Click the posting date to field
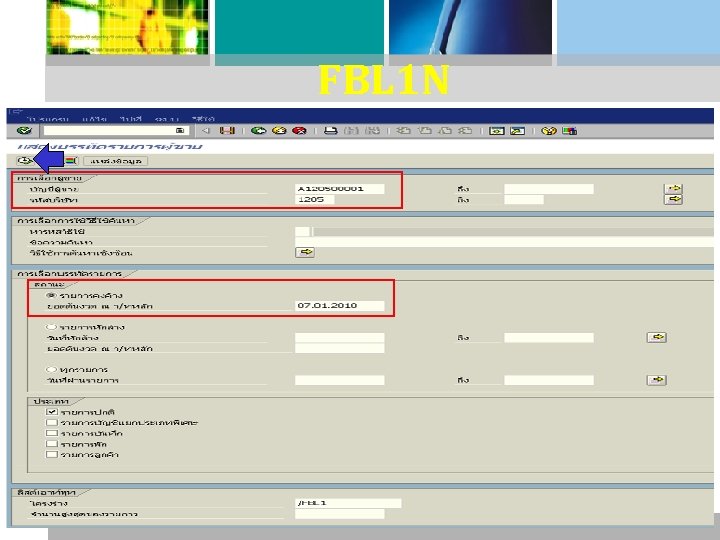The image size is (720, 540). tap(549, 380)
